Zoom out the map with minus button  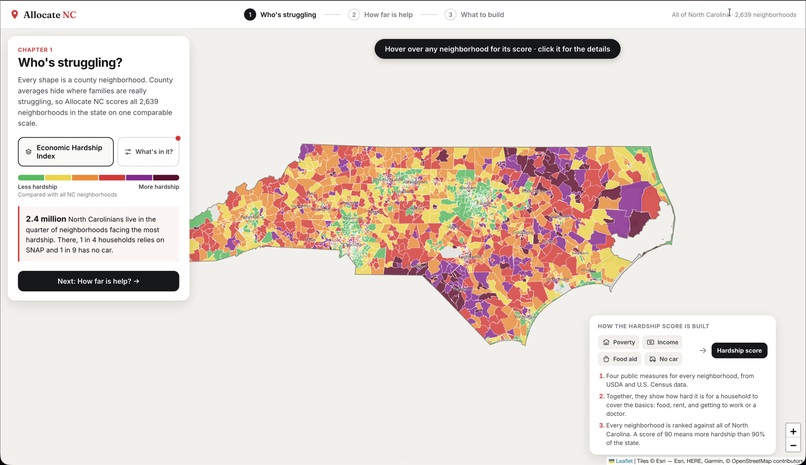793,445
